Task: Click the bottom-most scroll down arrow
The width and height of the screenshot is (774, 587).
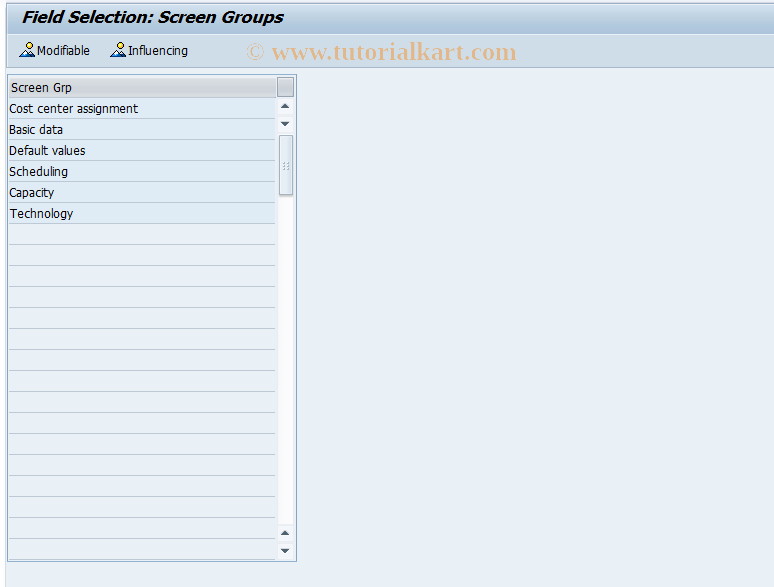Action: tap(285, 550)
